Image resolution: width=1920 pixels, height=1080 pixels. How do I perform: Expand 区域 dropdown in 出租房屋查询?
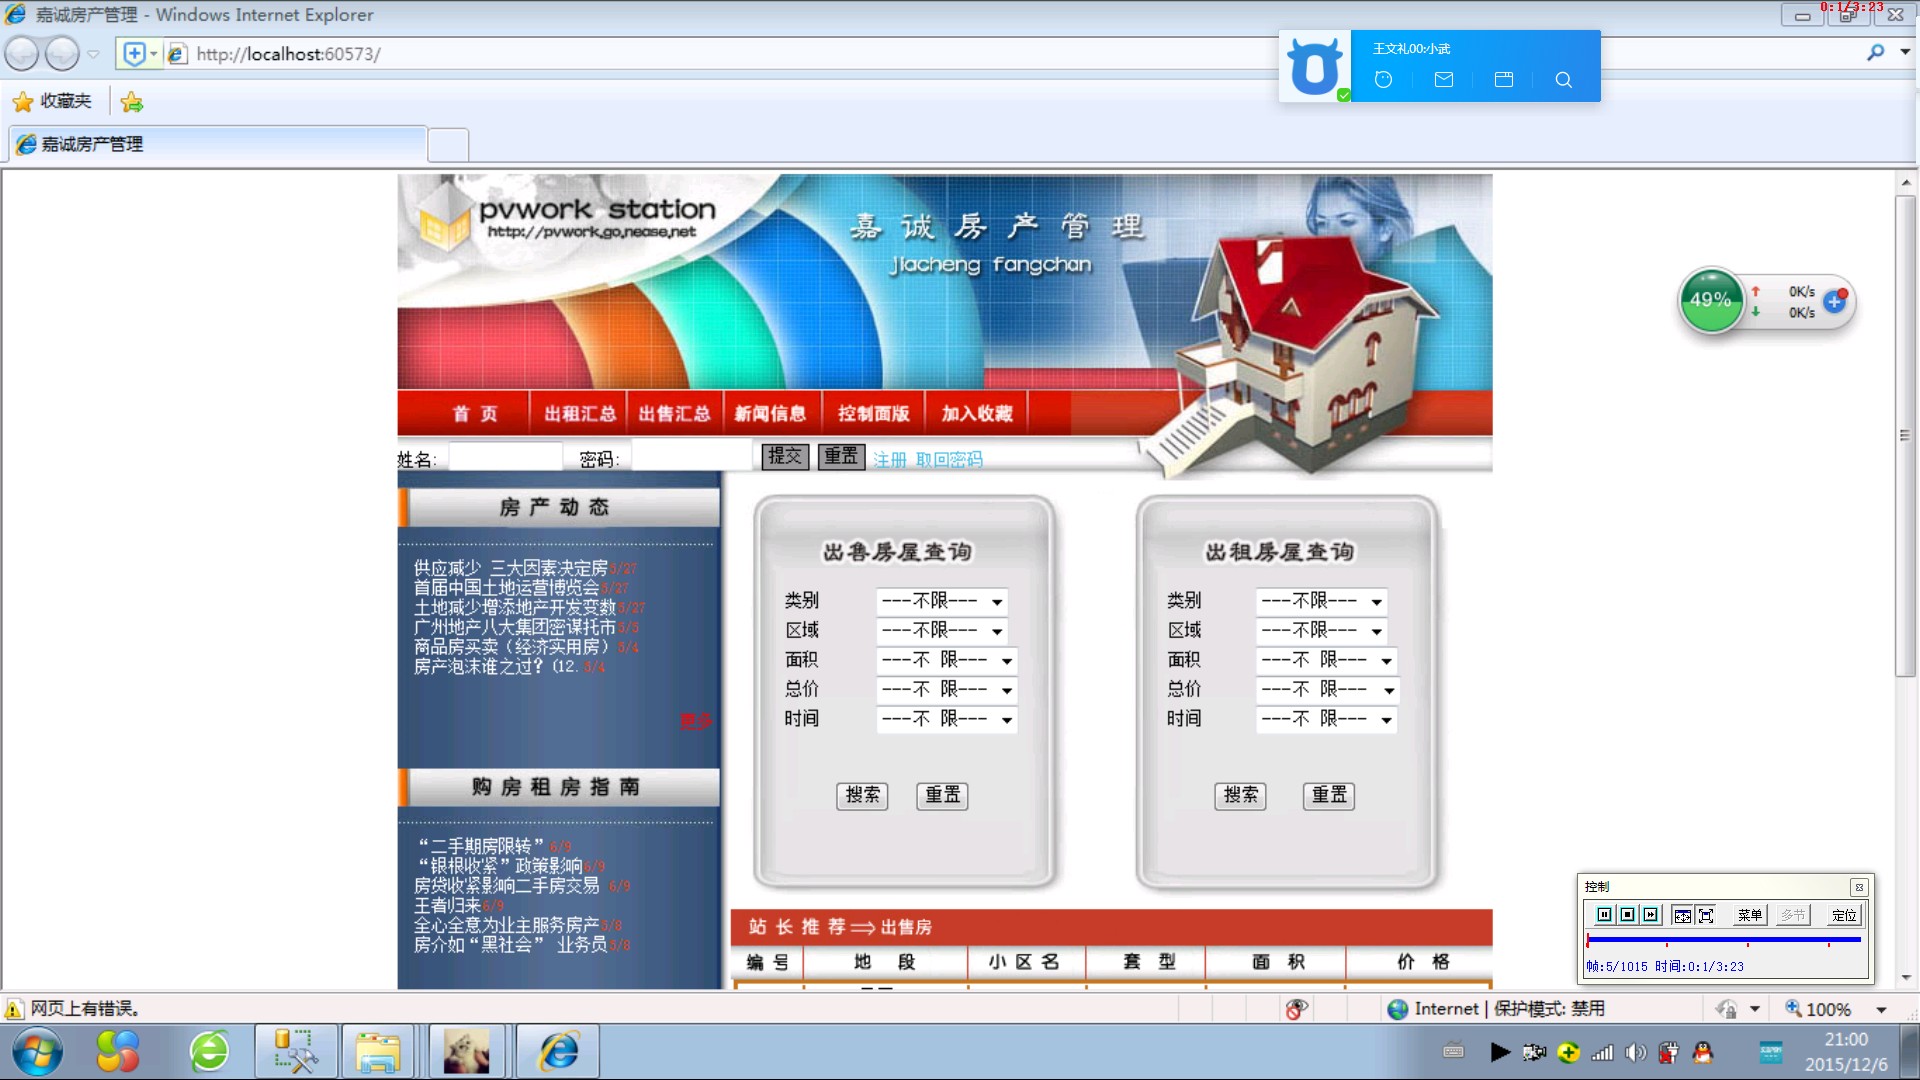coord(1322,630)
